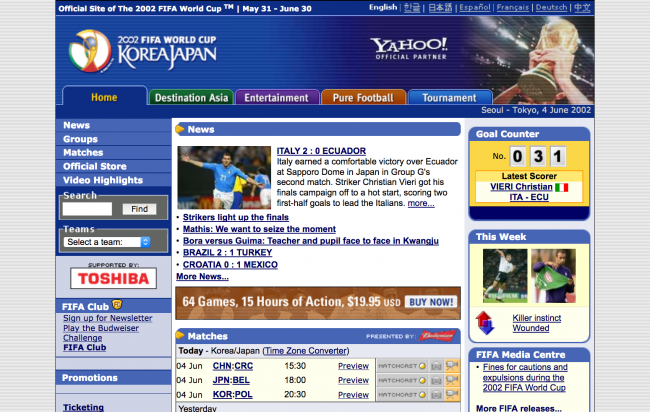Open the ITALY 2 : 0 ECUADOR headline
Viewport: 650px width, 412px height.
click(x=321, y=151)
